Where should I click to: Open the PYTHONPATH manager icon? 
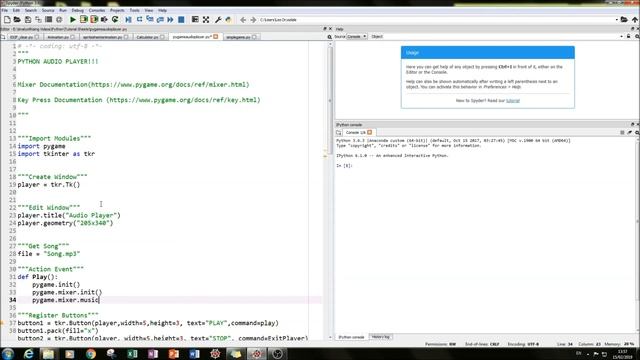pyautogui.click(x=229, y=20)
